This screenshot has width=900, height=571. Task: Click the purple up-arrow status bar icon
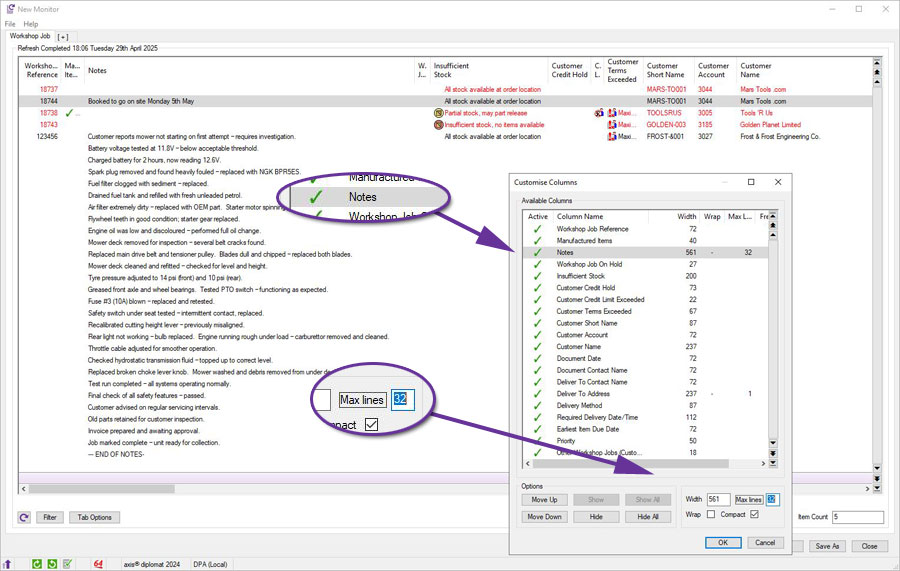[9, 564]
